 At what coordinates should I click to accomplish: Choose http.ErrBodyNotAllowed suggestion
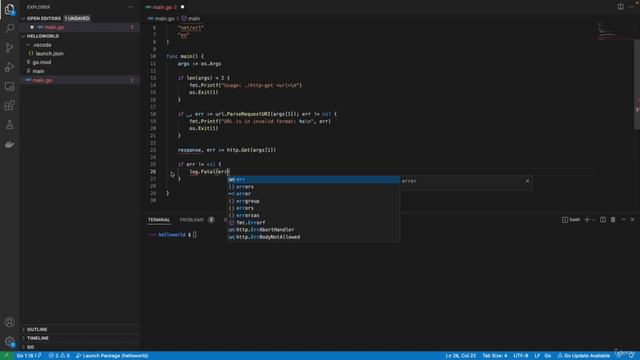point(313,237)
